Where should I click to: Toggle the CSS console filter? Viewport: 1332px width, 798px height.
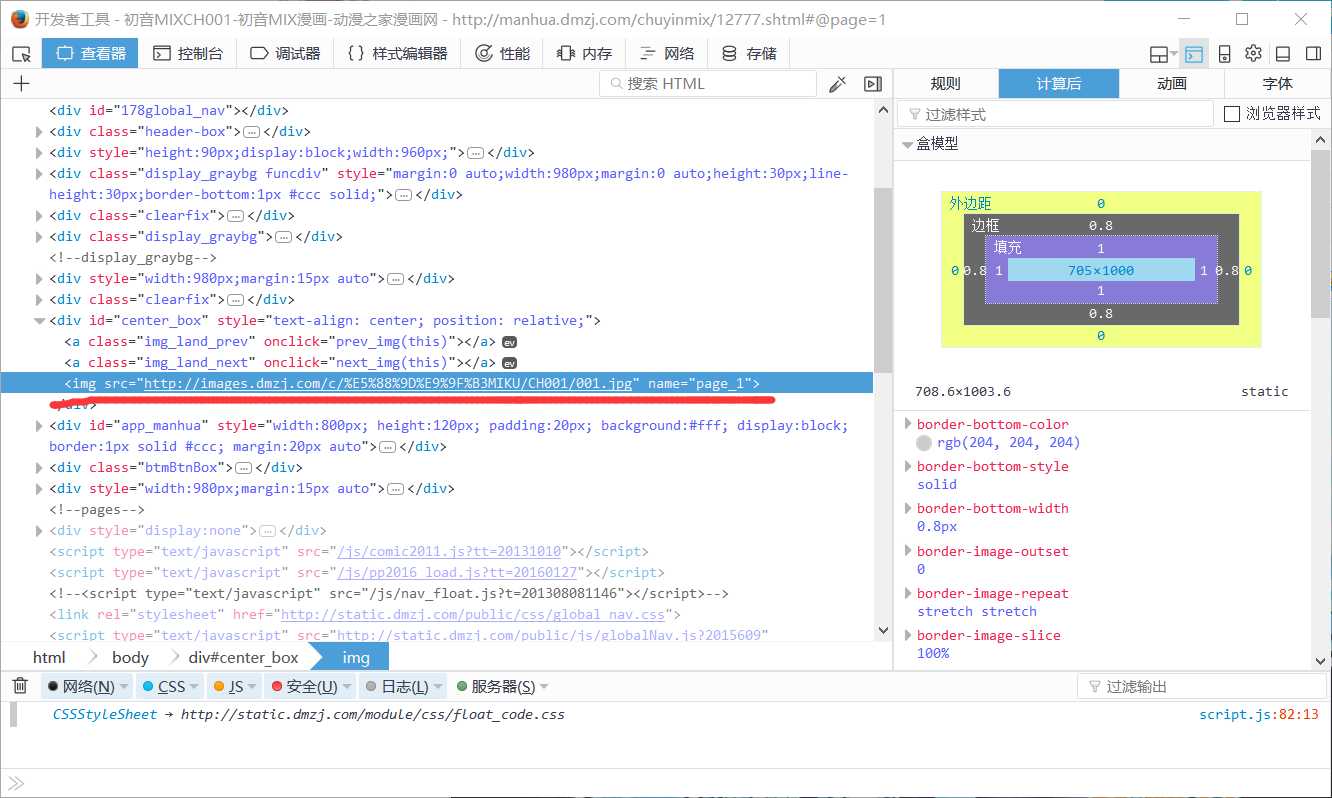164,686
